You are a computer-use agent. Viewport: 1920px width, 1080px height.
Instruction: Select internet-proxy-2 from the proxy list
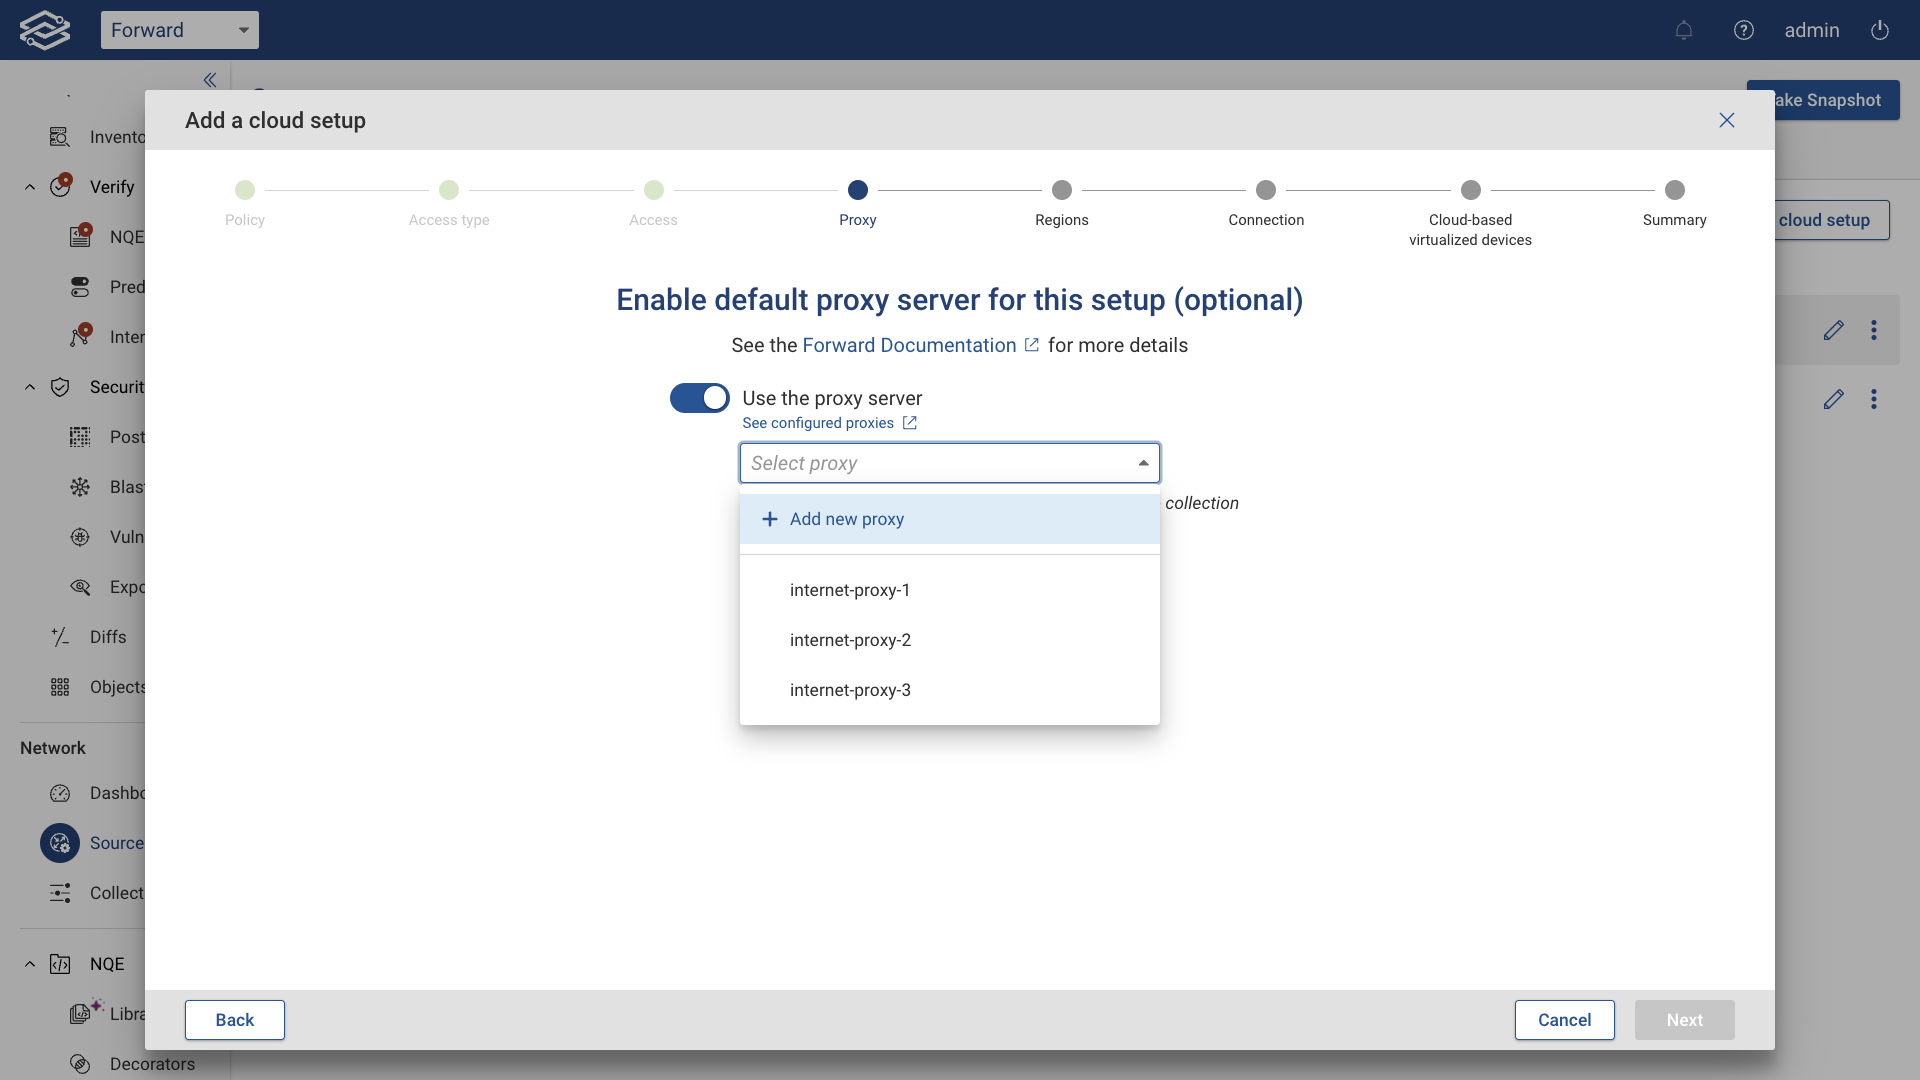[x=850, y=640]
